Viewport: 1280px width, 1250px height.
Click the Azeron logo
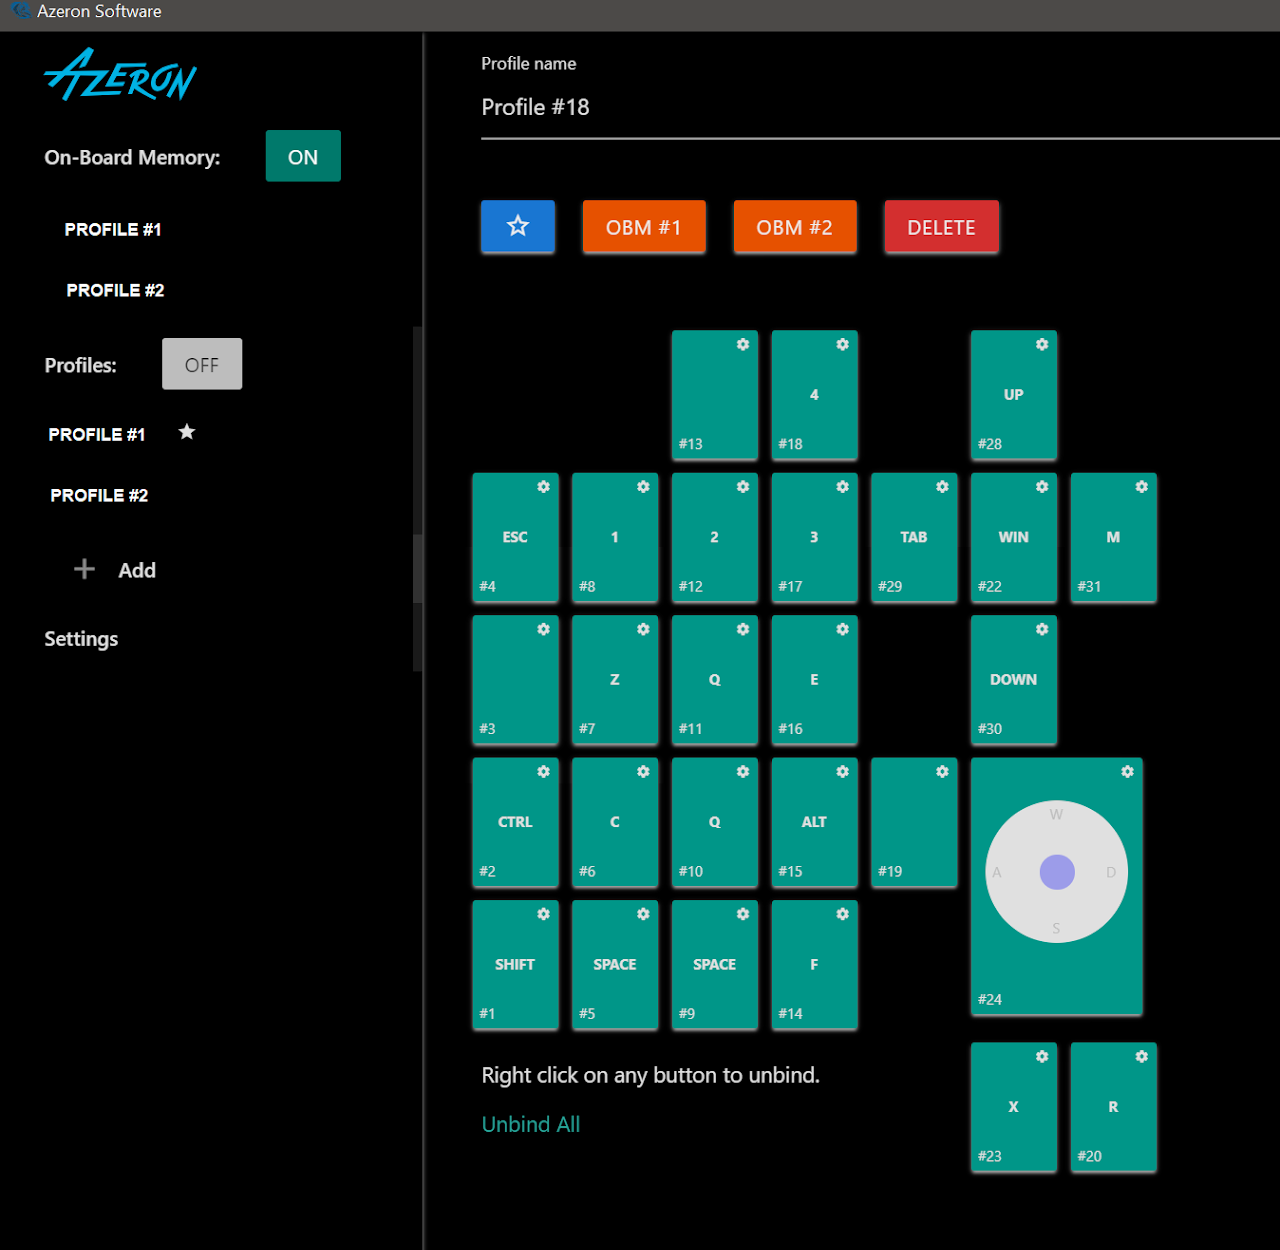coord(121,75)
